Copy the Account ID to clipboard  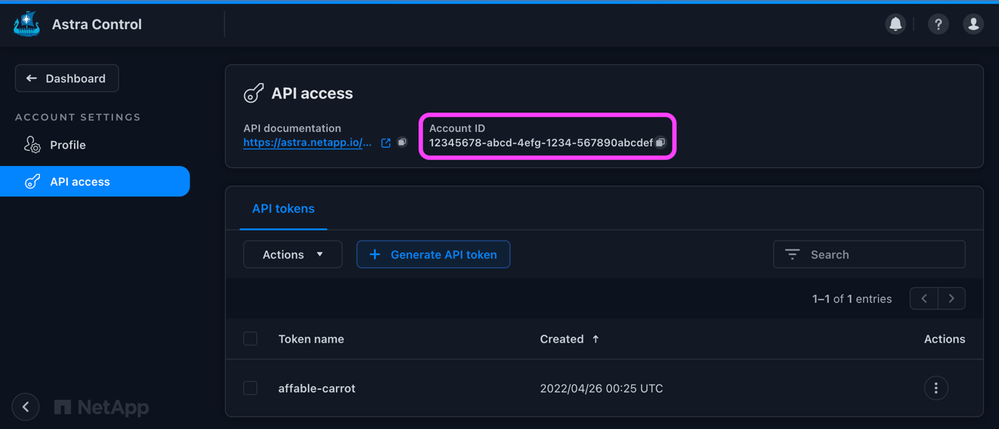pyautogui.click(x=661, y=143)
